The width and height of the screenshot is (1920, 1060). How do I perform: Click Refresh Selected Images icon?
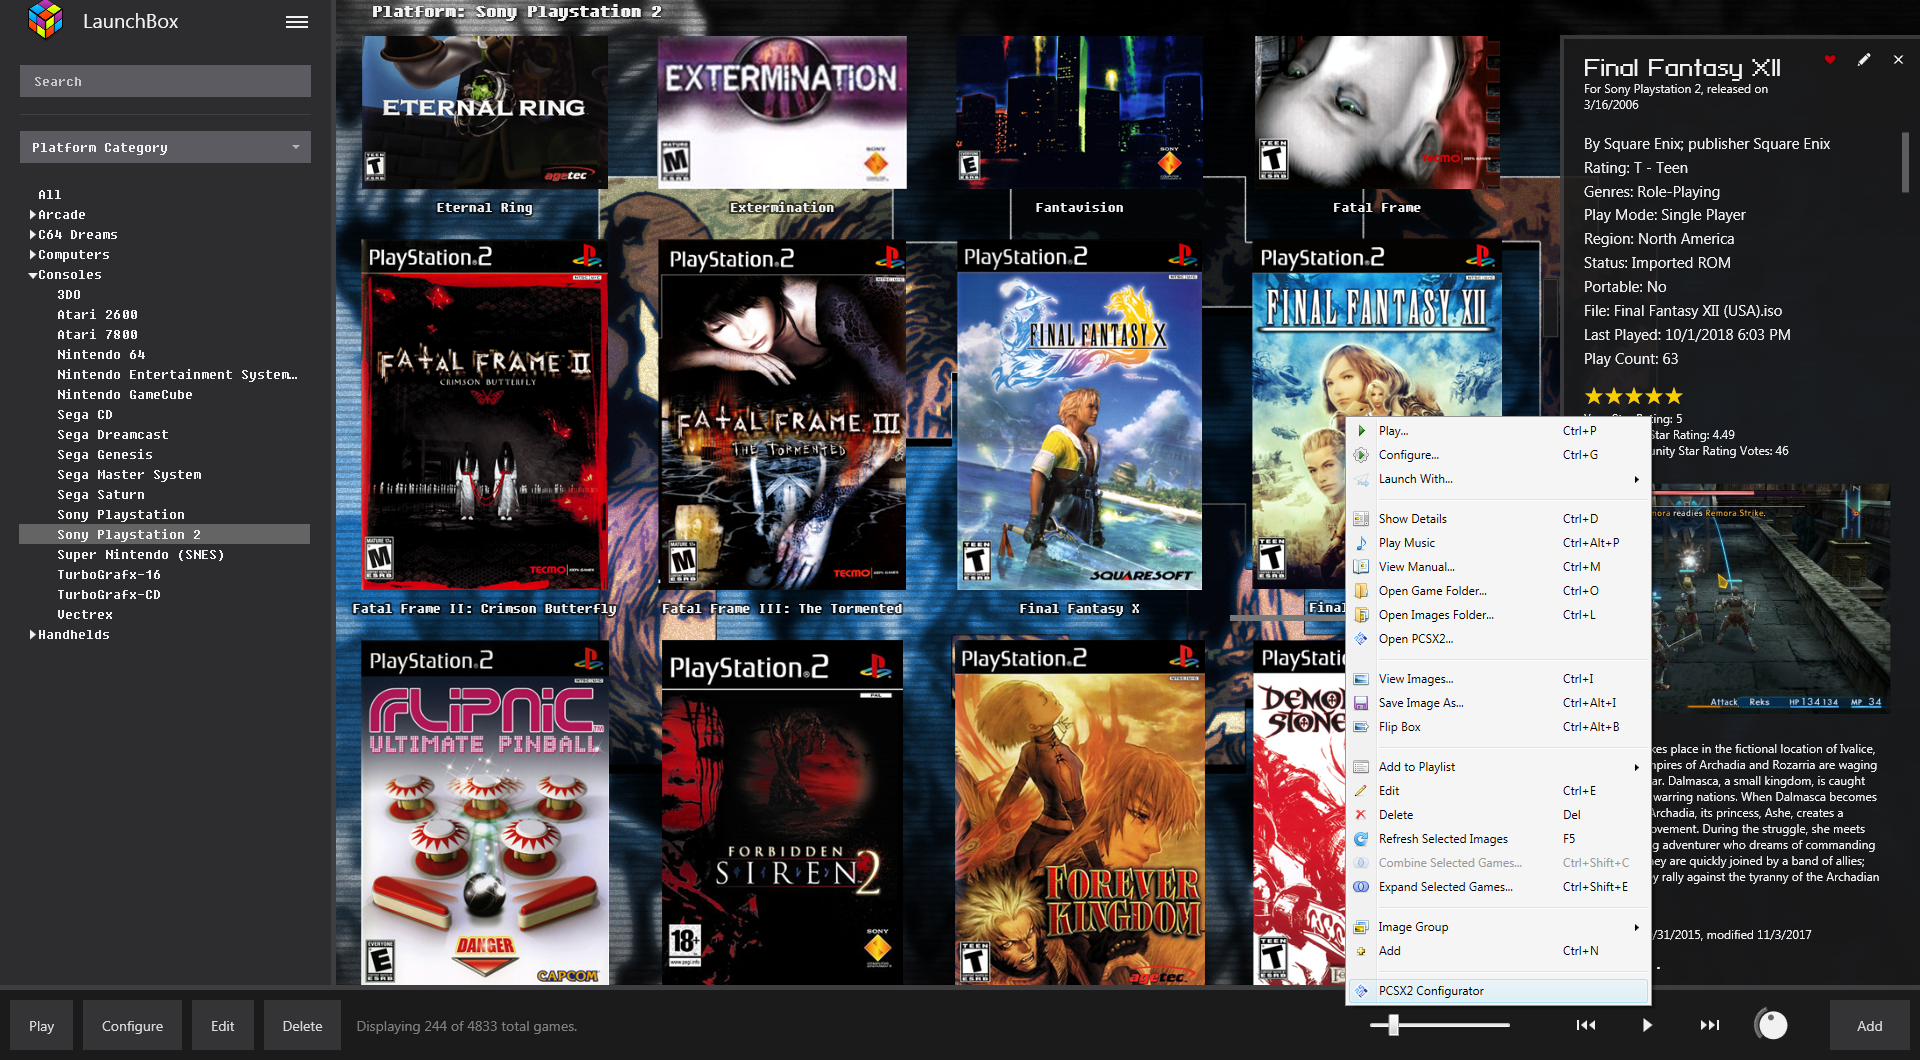click(x=1361, y=839)
